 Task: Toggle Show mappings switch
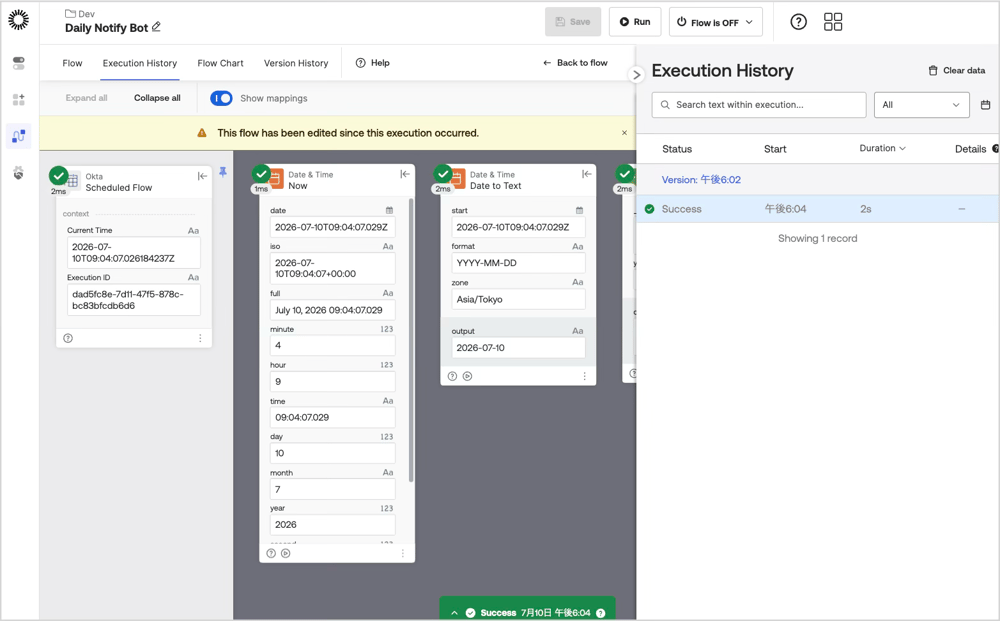[x=221, y=98]
